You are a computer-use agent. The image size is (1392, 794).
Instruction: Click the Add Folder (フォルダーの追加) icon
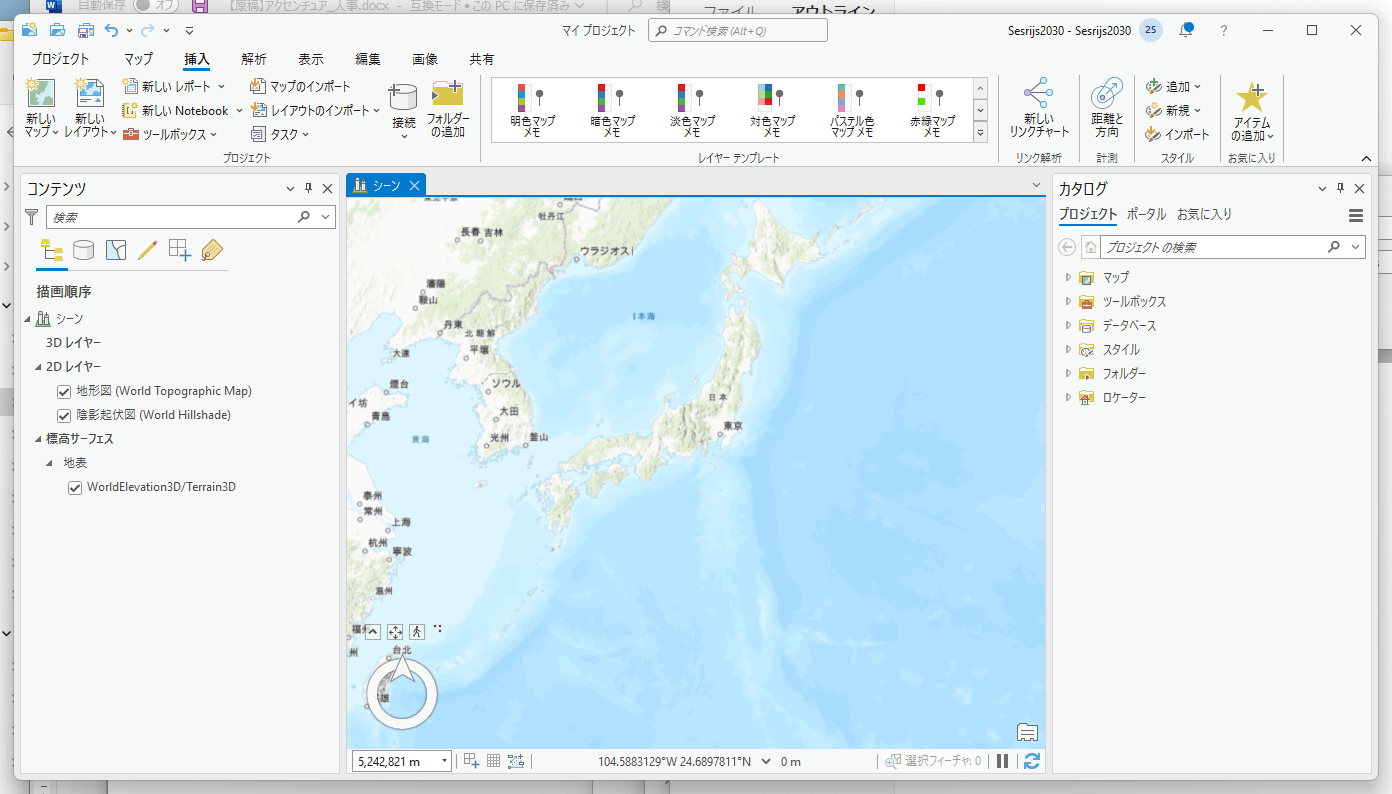[447, 94]
